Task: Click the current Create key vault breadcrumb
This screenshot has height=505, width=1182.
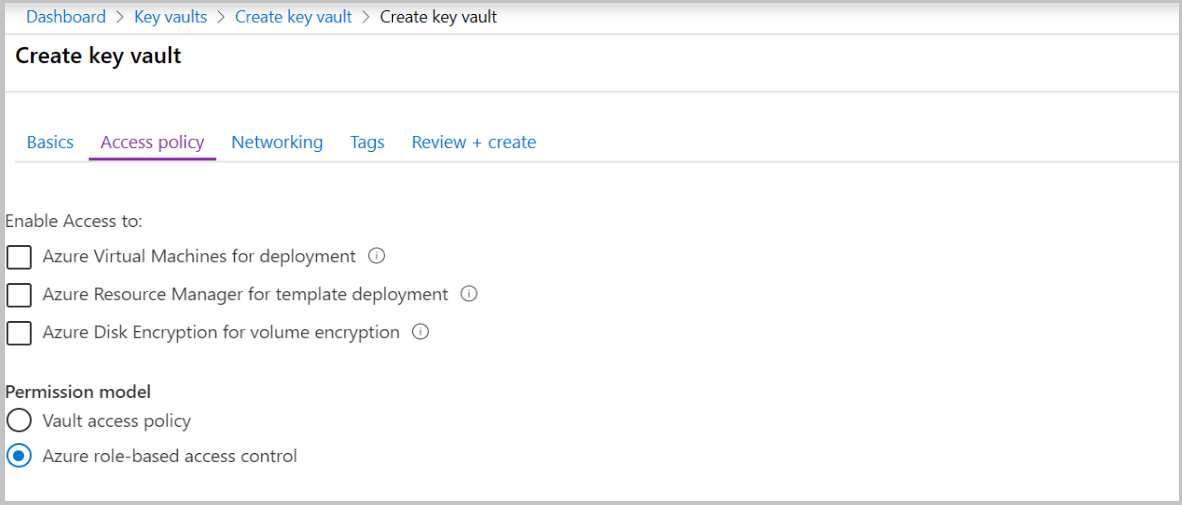Action: (x=438, y=17)
